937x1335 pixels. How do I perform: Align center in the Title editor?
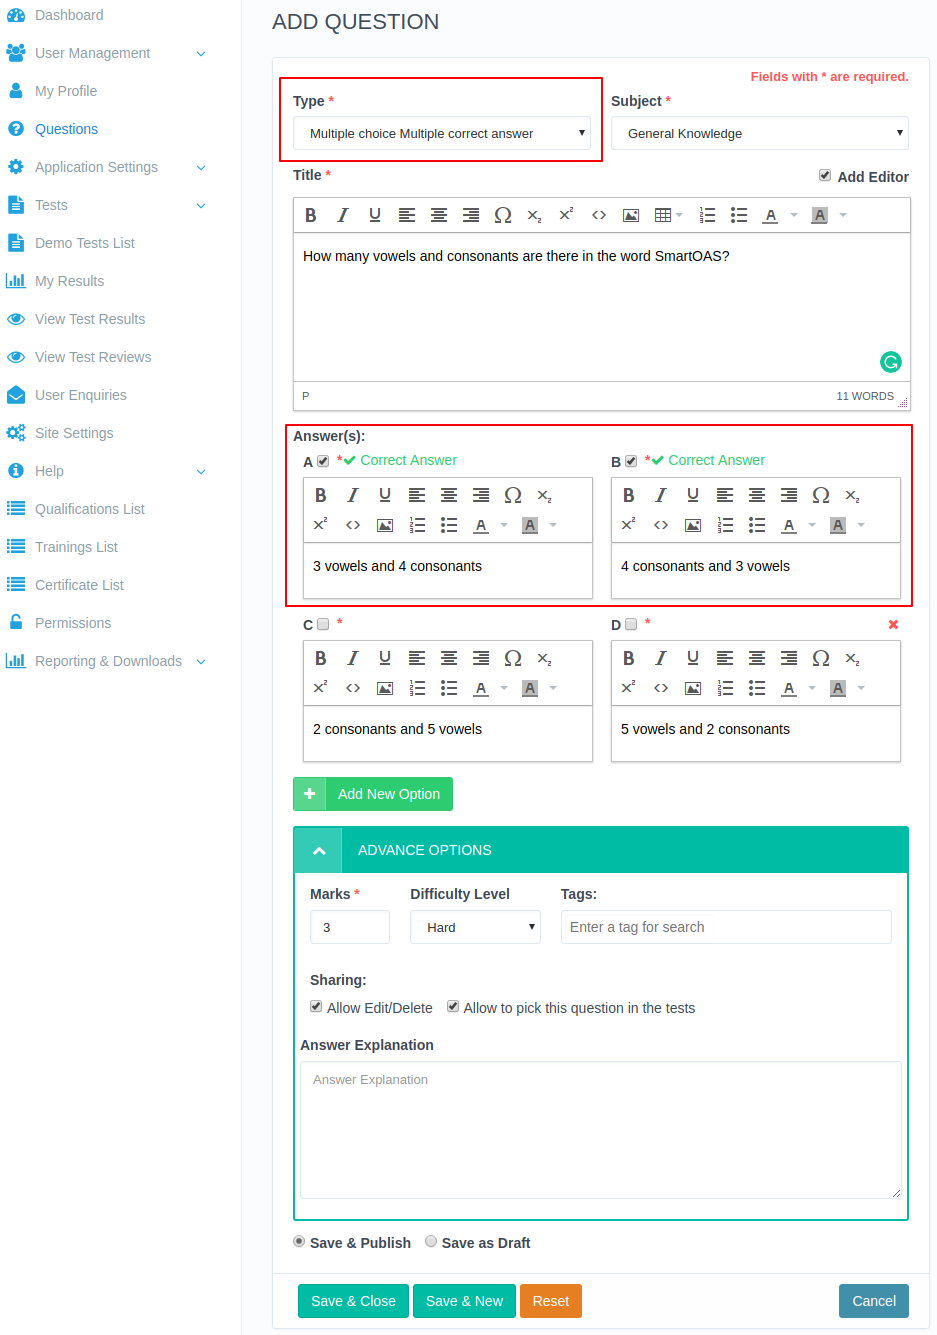[x=439, y=215]
